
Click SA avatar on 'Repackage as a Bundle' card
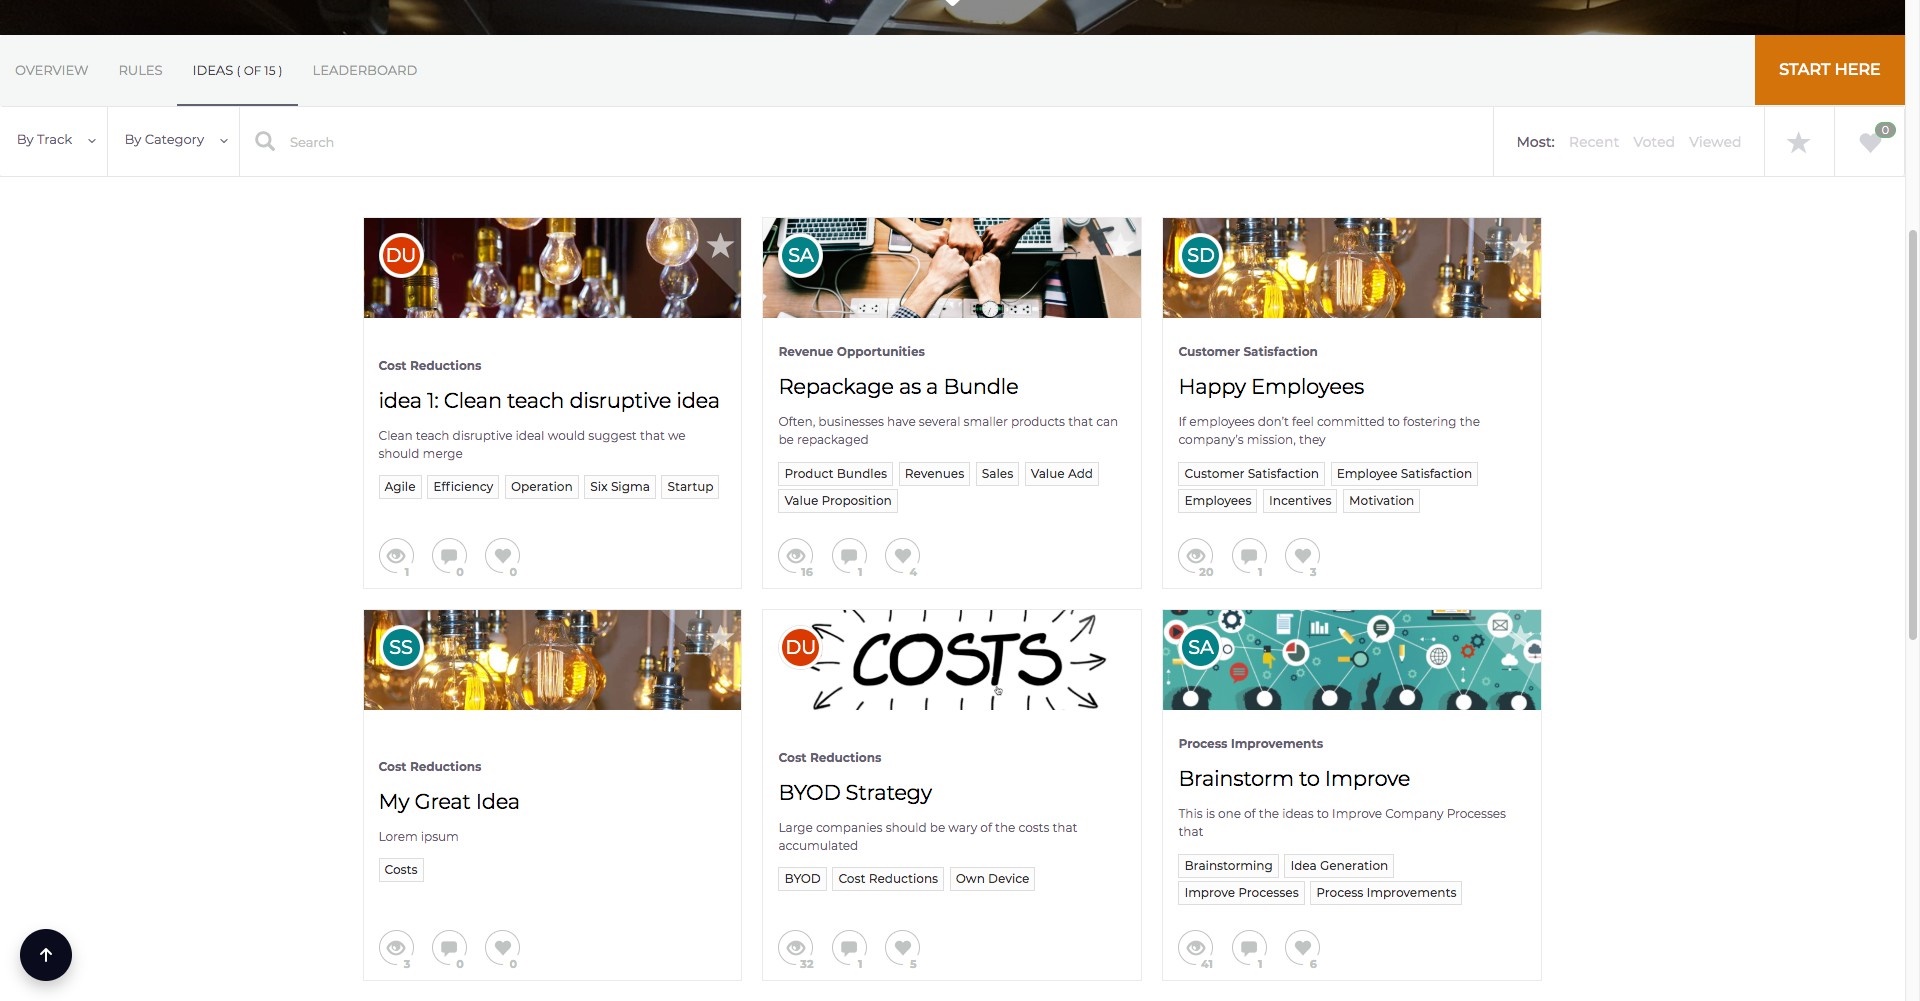[801, 255]
